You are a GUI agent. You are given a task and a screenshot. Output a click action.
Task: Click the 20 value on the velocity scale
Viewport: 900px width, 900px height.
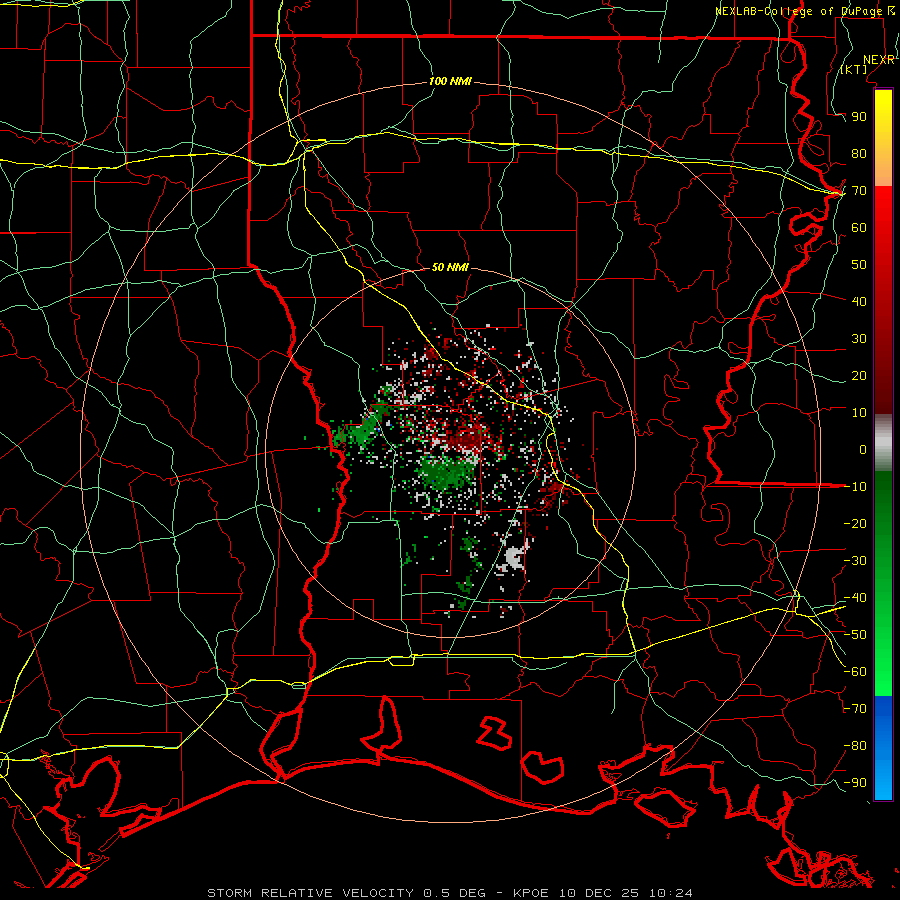[x=859, y=375]
